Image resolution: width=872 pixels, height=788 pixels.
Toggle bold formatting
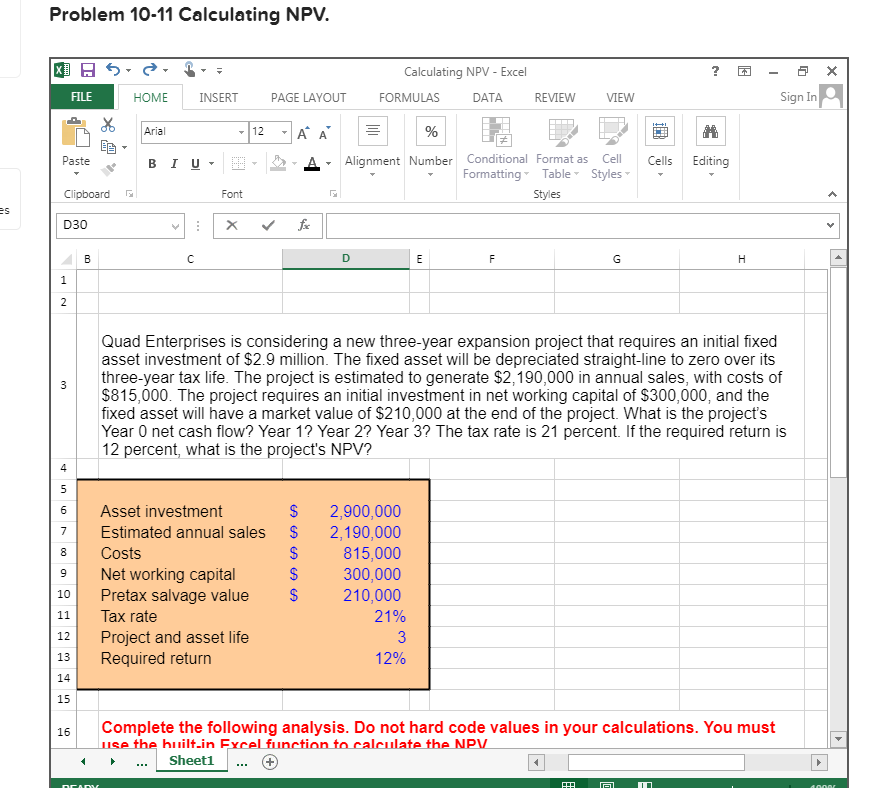coord(152,163)
